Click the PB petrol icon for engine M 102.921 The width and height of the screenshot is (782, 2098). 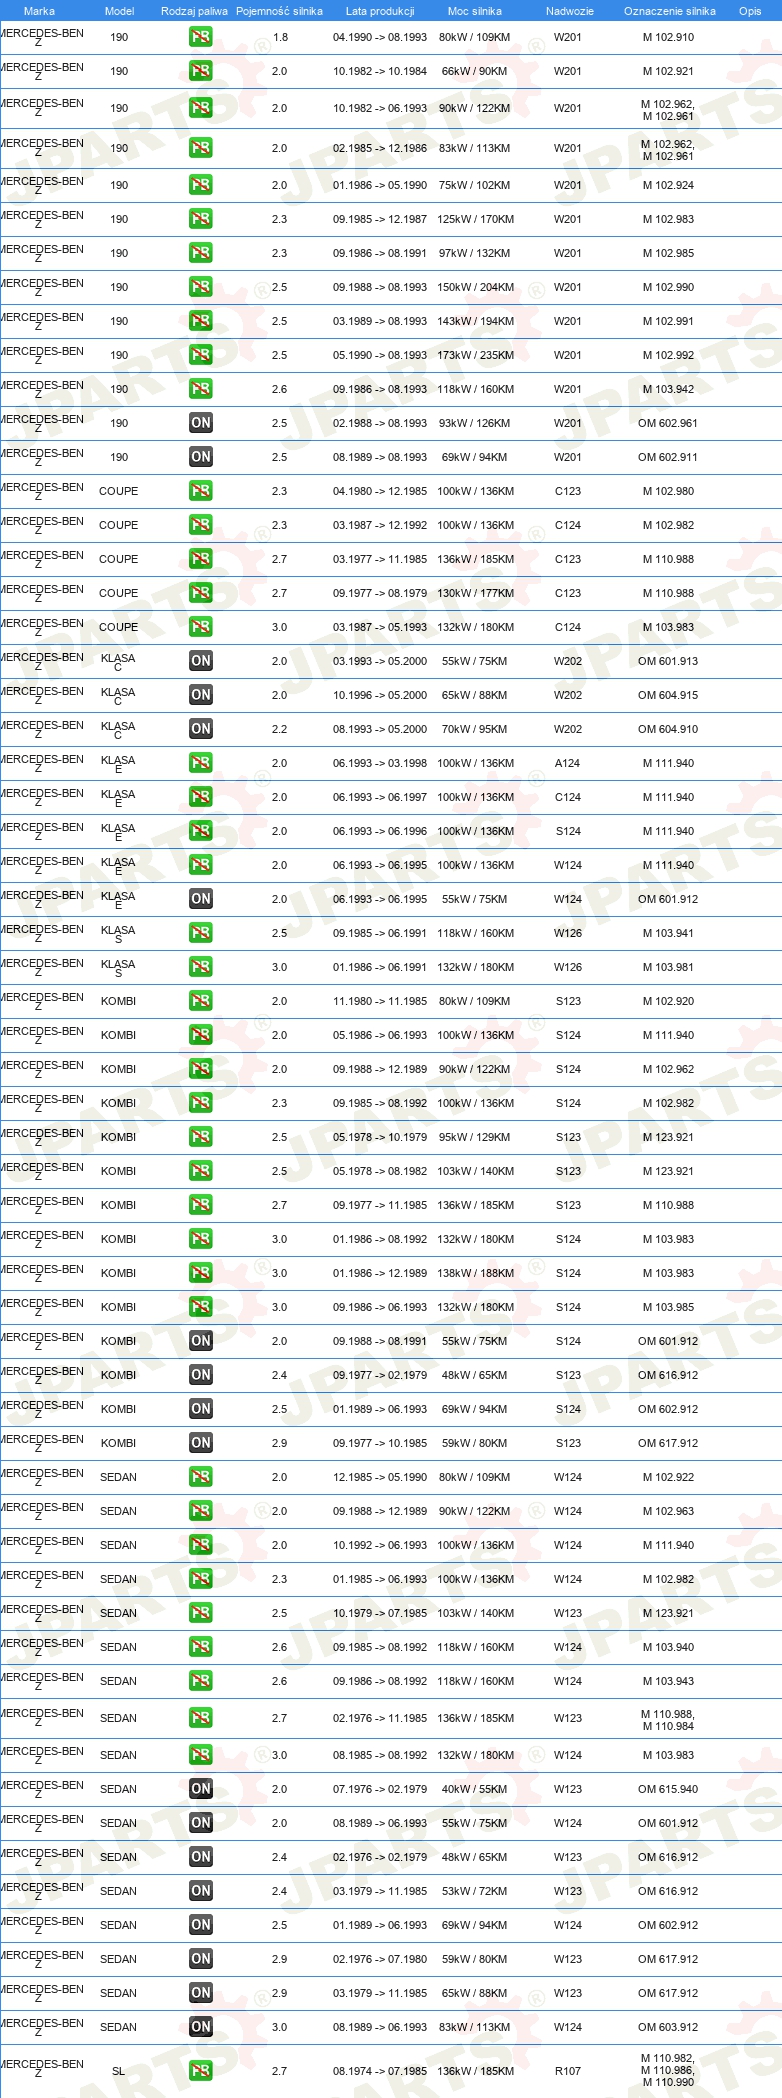201,71
